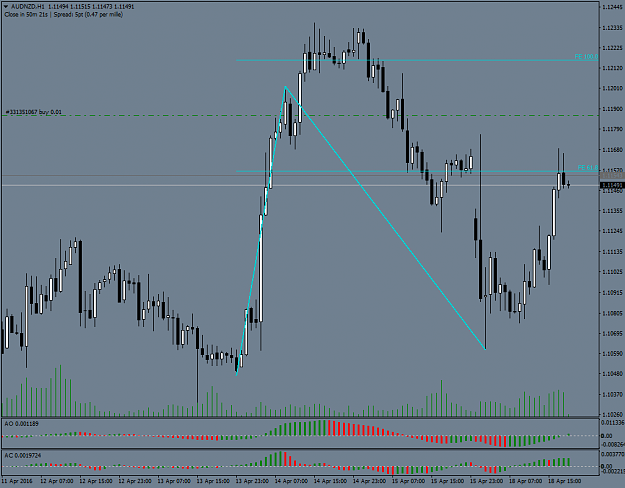625x488 pixels.
Task: Click the '11 Apr 2016' time axis label
Action: coord(18,481)
